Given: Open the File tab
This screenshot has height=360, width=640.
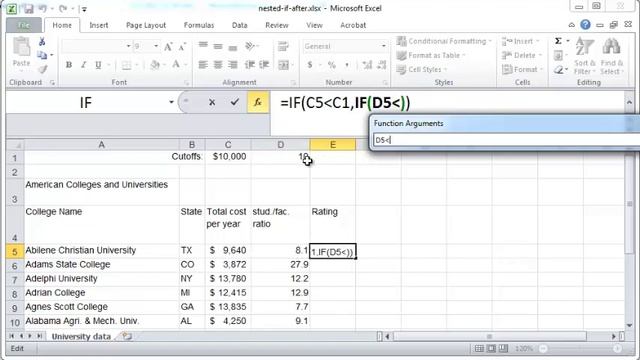Looking at the screenshot, I should coord(24,25).
